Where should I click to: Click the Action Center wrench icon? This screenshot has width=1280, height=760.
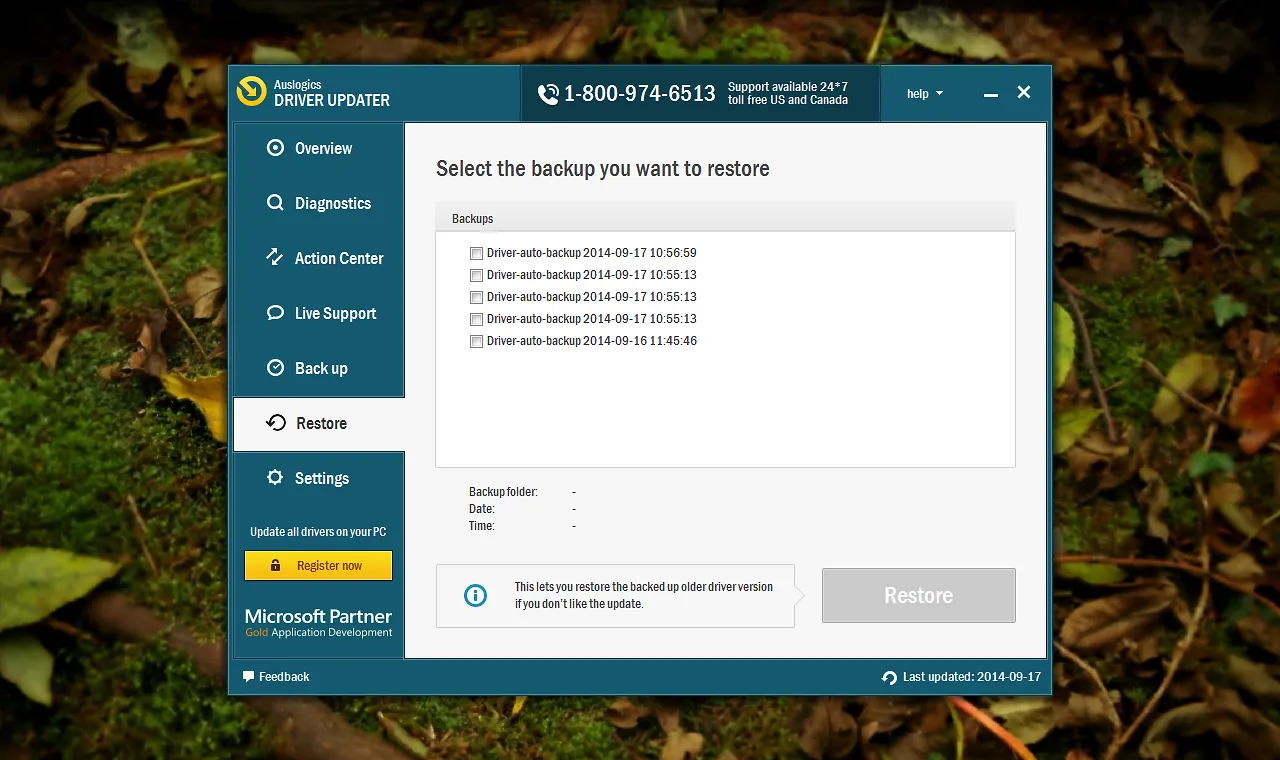pos(275,258)
